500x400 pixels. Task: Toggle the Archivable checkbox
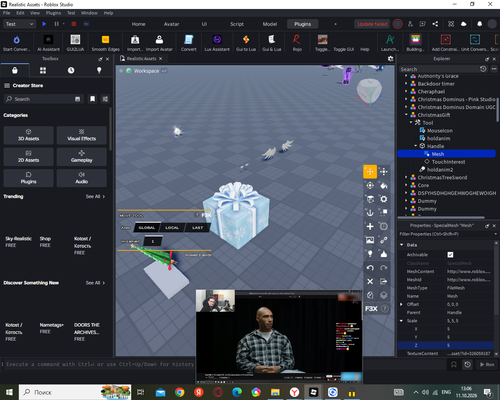pyautogui.click(x=450, y=255)
